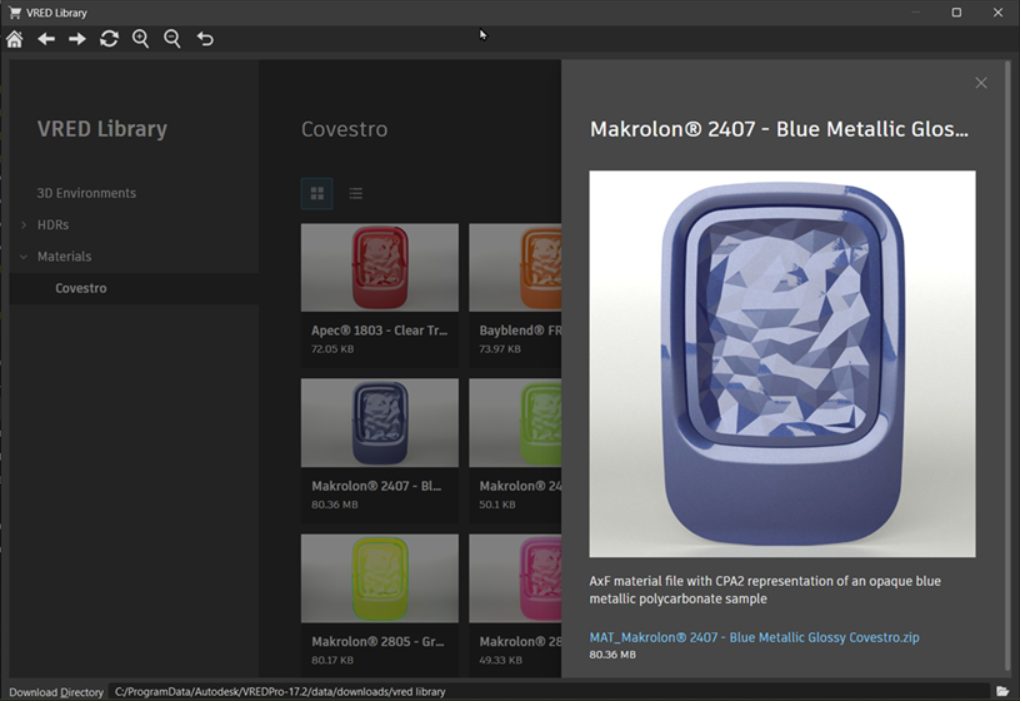Click the zoom in magnifier icon
Viewport: 1022px width, 703px height.
point(141,39)
